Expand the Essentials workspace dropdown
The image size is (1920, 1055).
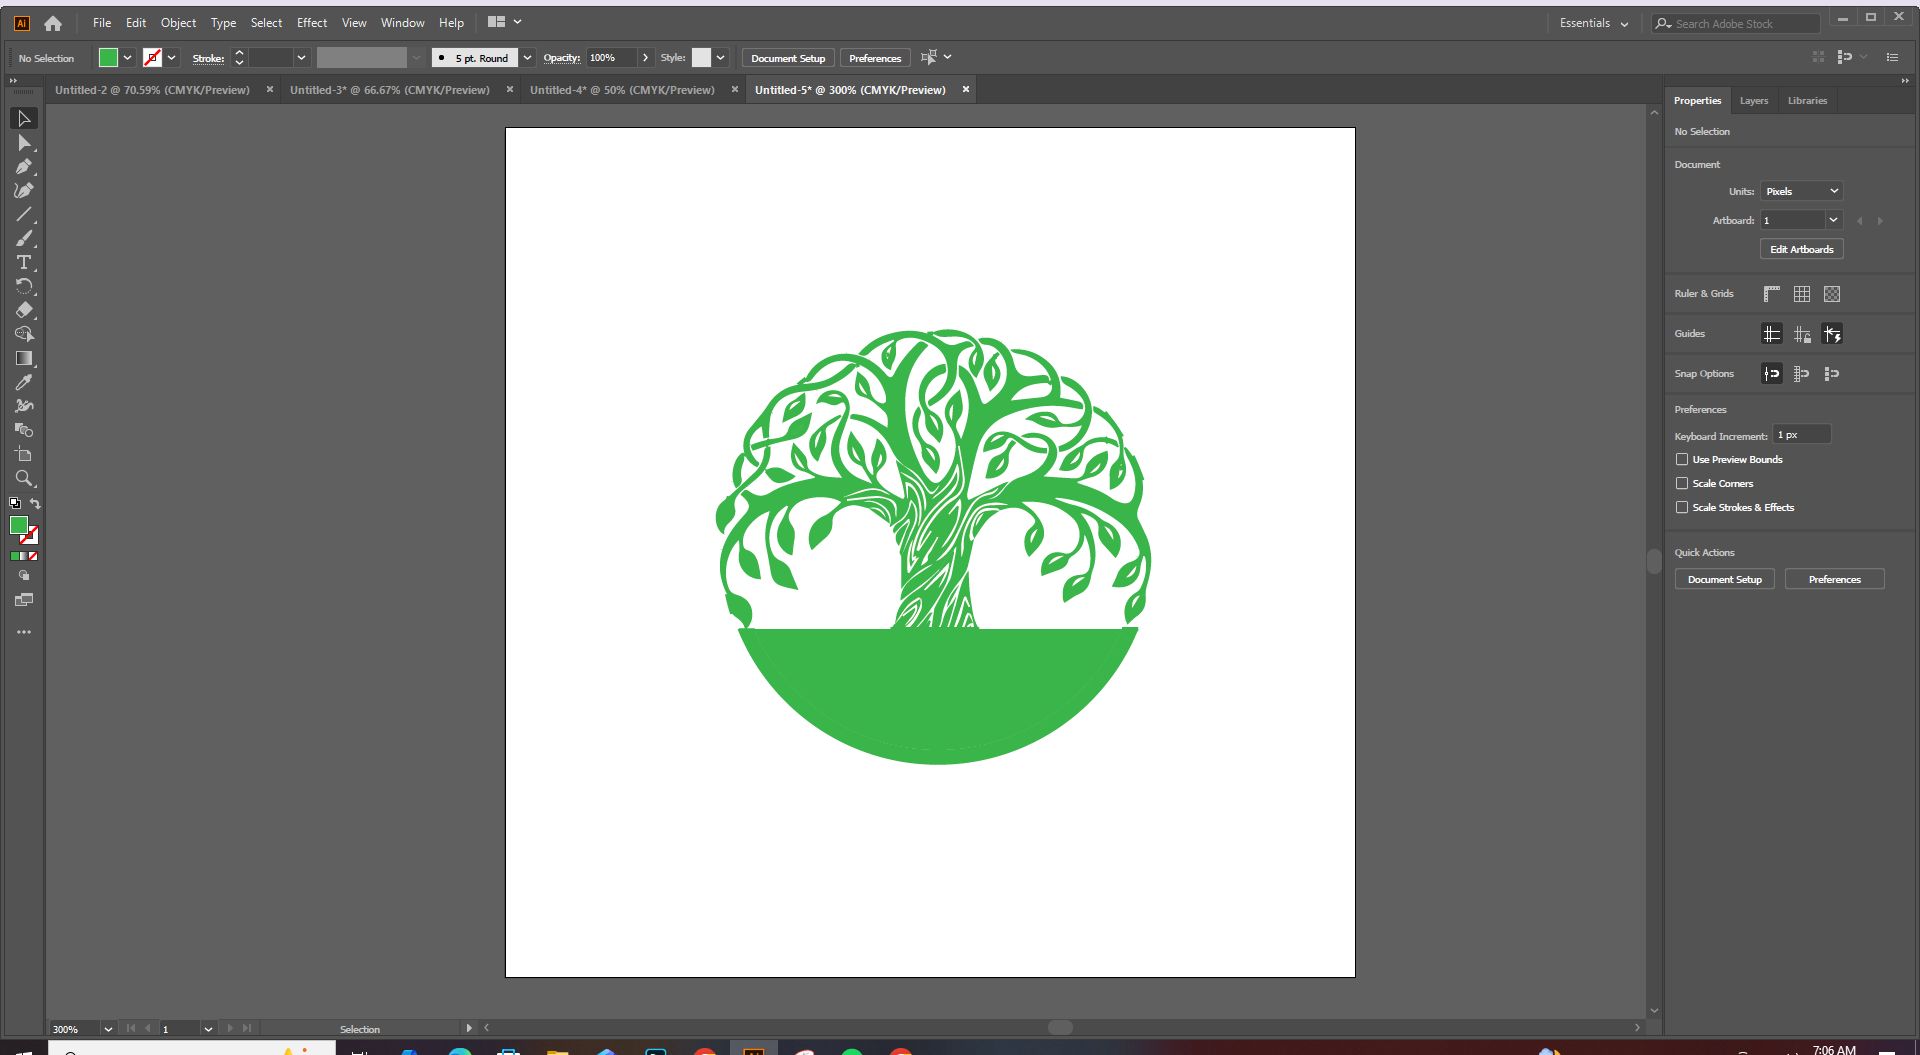pos(1594,23)
